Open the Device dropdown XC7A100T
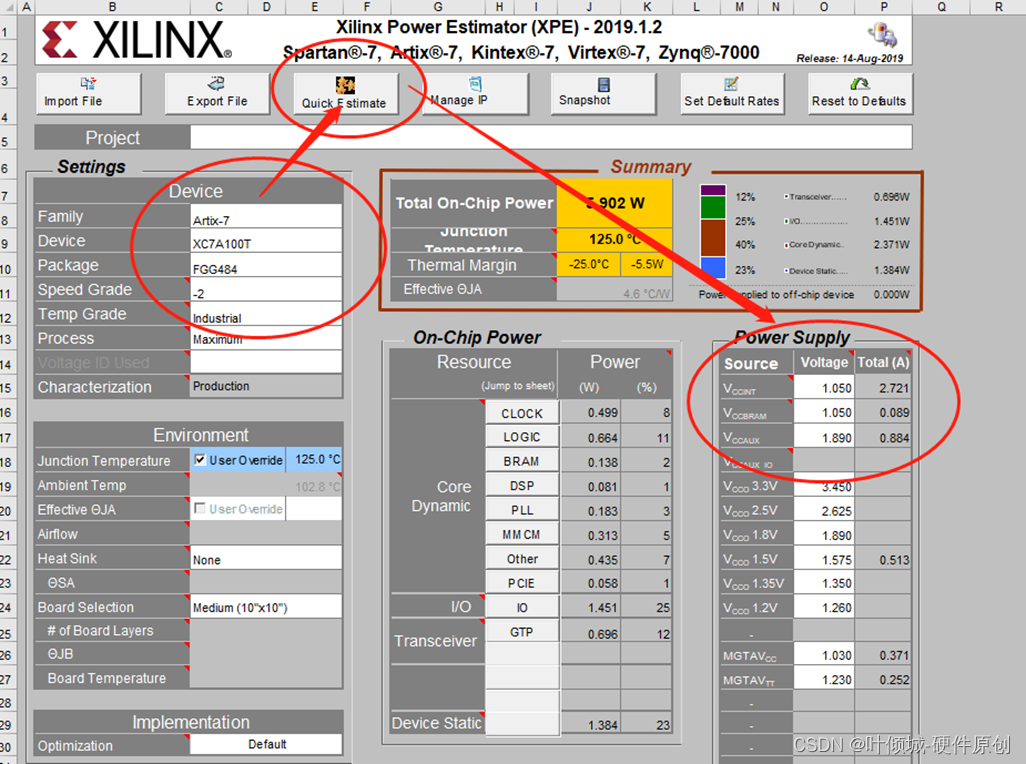Screen dimensions: 1026x764 pos(266,241)
